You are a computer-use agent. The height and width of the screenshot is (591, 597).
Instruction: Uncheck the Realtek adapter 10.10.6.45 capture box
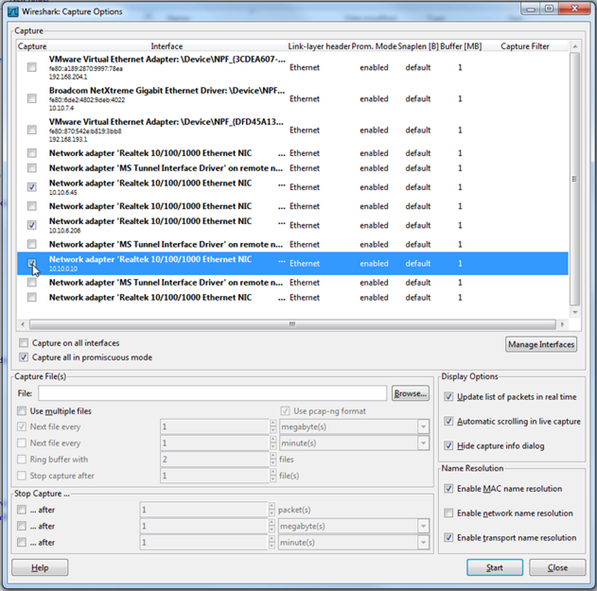click(32, 187)
